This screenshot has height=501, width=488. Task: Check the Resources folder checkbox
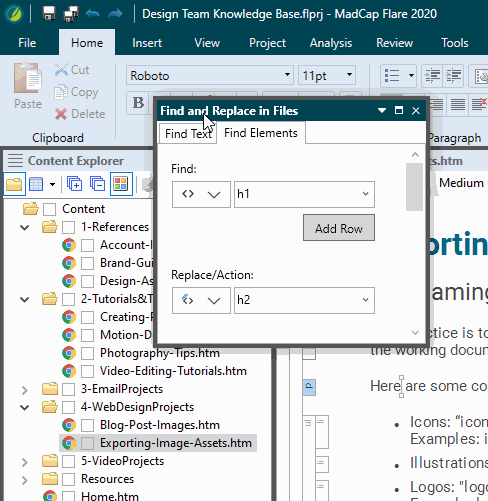(68, 479)
